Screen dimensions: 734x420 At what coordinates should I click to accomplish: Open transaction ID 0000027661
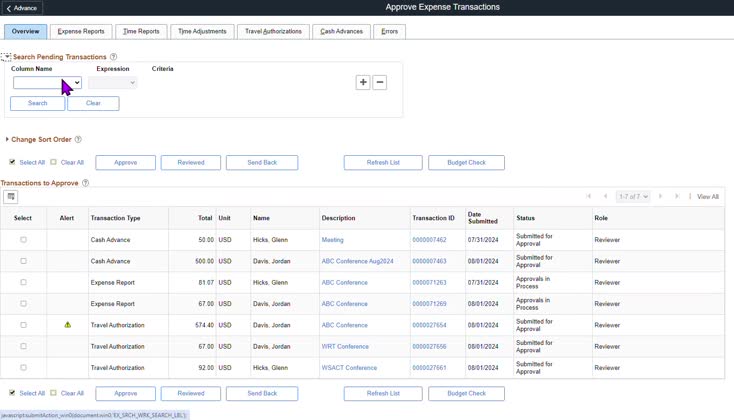429,368
